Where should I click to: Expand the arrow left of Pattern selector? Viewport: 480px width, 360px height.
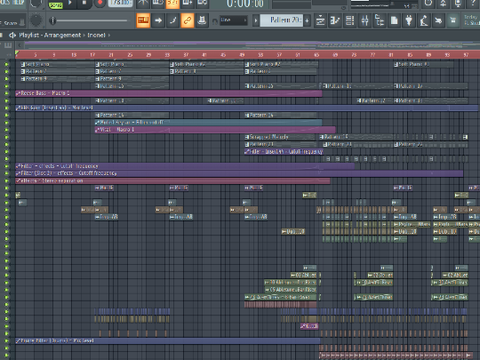tap(256, 21)
